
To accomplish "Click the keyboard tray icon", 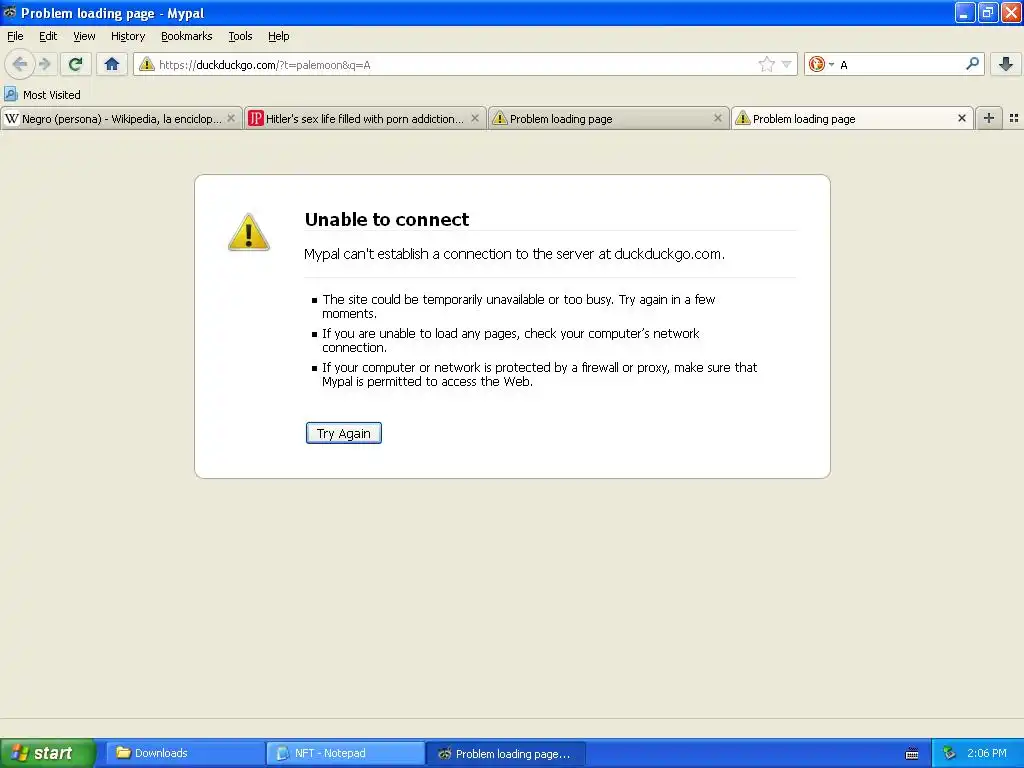I will point(912,754).
